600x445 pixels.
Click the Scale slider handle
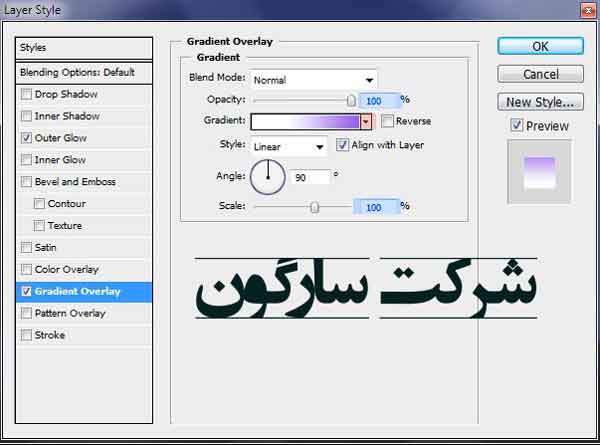click(x=315, y=207)
